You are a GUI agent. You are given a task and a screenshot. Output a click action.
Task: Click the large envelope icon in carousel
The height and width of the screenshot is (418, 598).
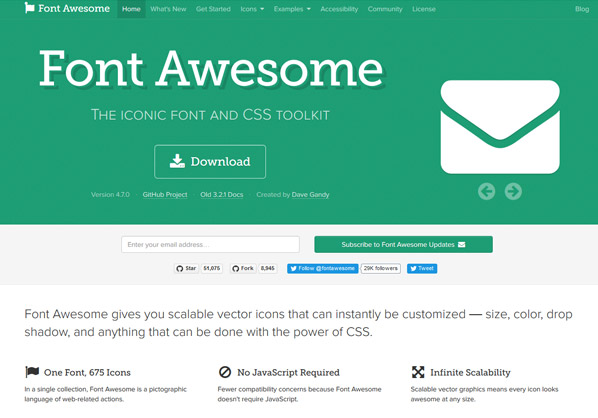point(500,127)
